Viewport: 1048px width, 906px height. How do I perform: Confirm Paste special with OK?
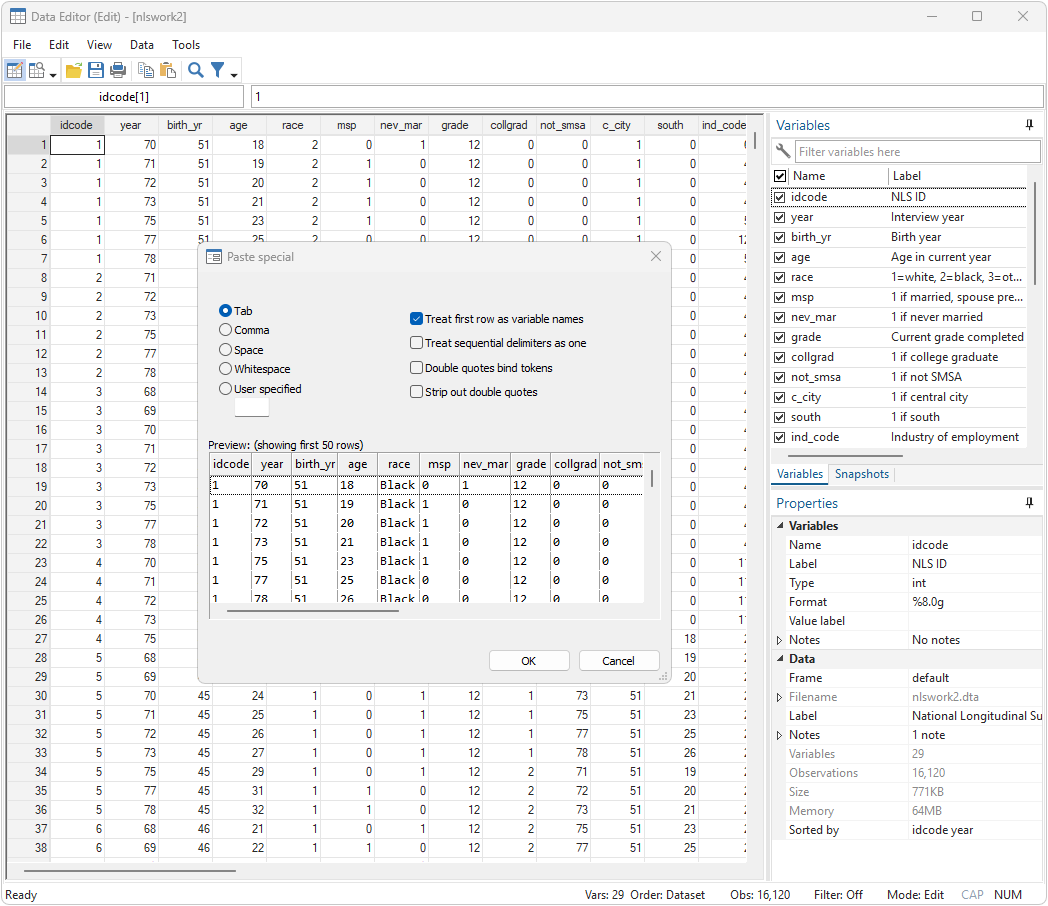coord(529,660)
